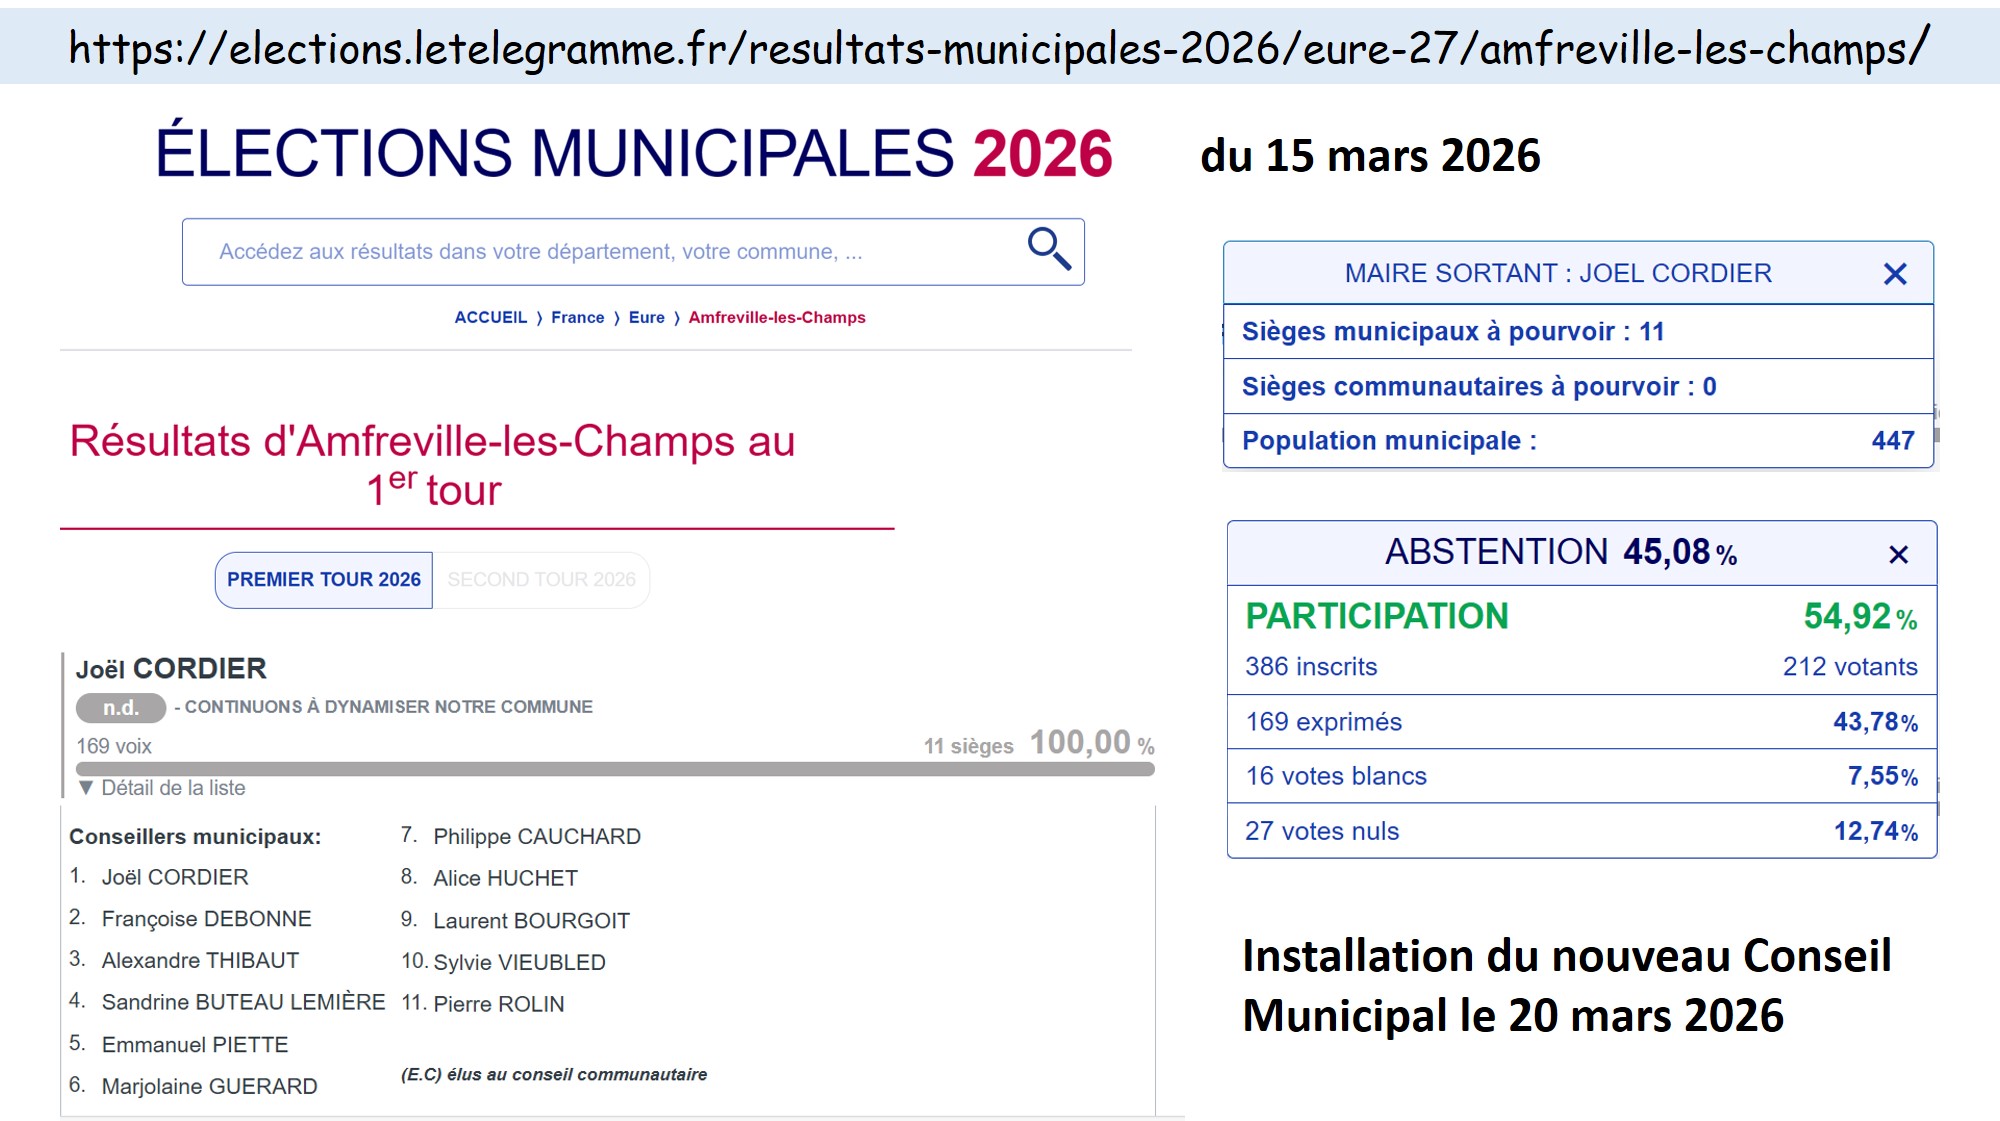
Task: Close the Abstention panel with X
Action: click(x=1898, y=554)
